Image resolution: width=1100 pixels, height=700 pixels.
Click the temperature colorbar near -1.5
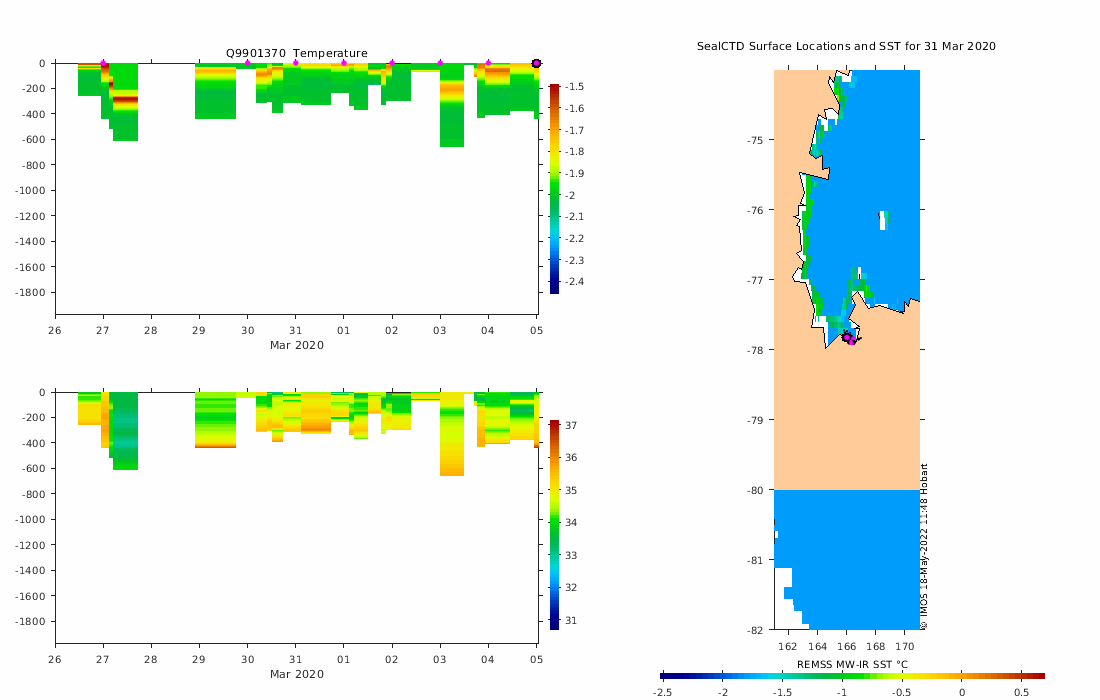pyautogui.click(x=554, y=88)
